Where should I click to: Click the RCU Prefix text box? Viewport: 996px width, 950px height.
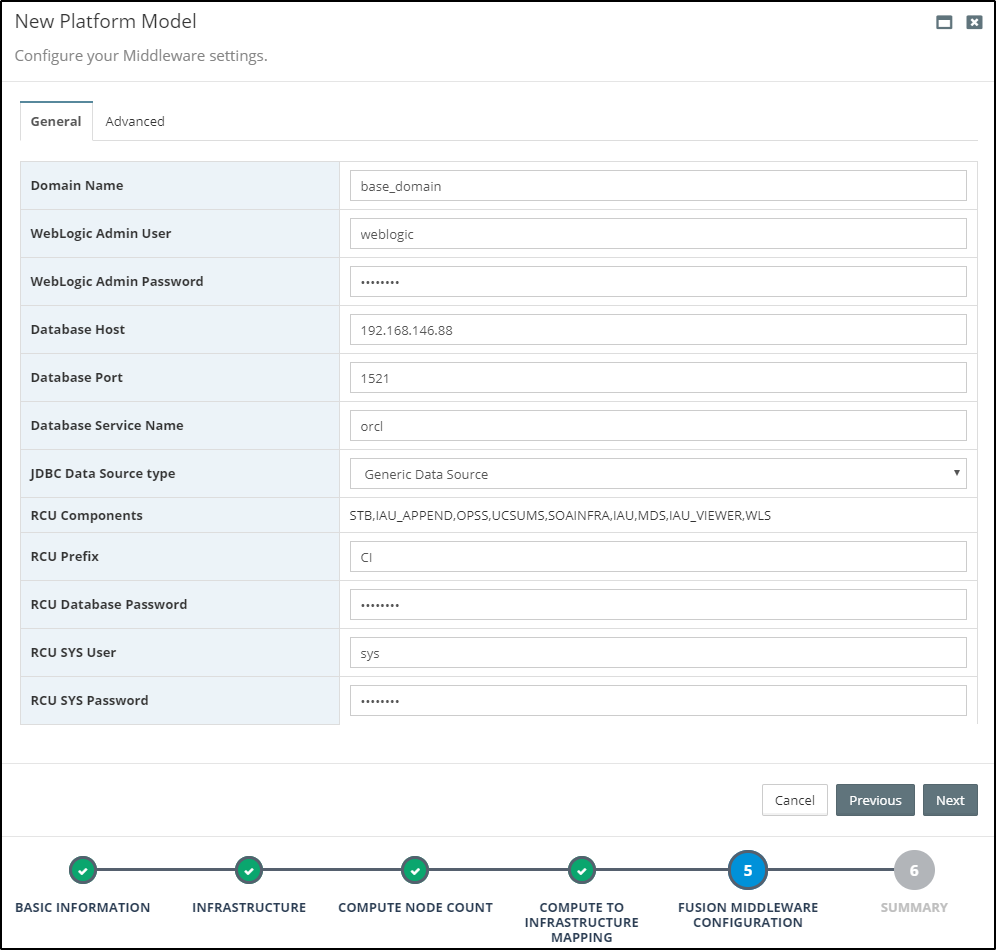point(657,557)
